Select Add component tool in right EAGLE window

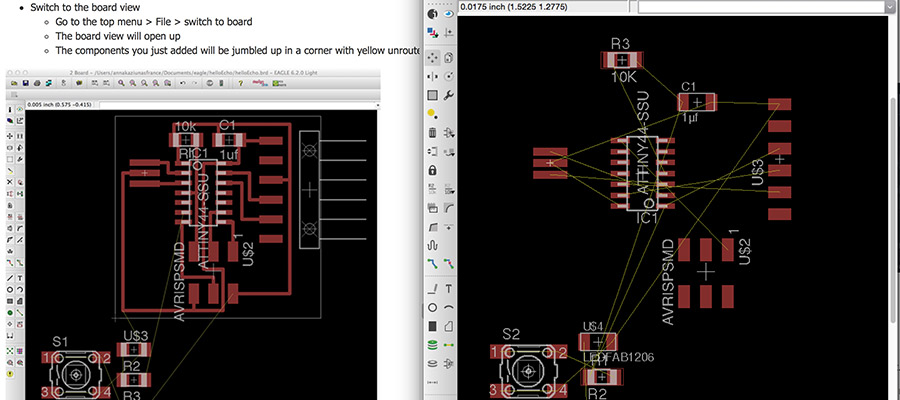coord(449,133)
